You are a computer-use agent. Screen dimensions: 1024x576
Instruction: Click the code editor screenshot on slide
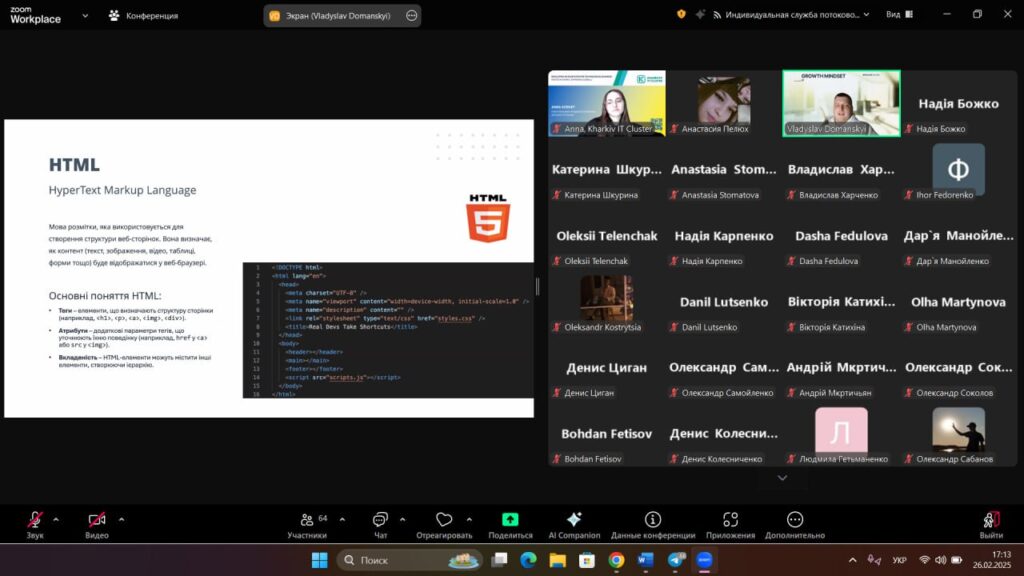coord(388,330)
